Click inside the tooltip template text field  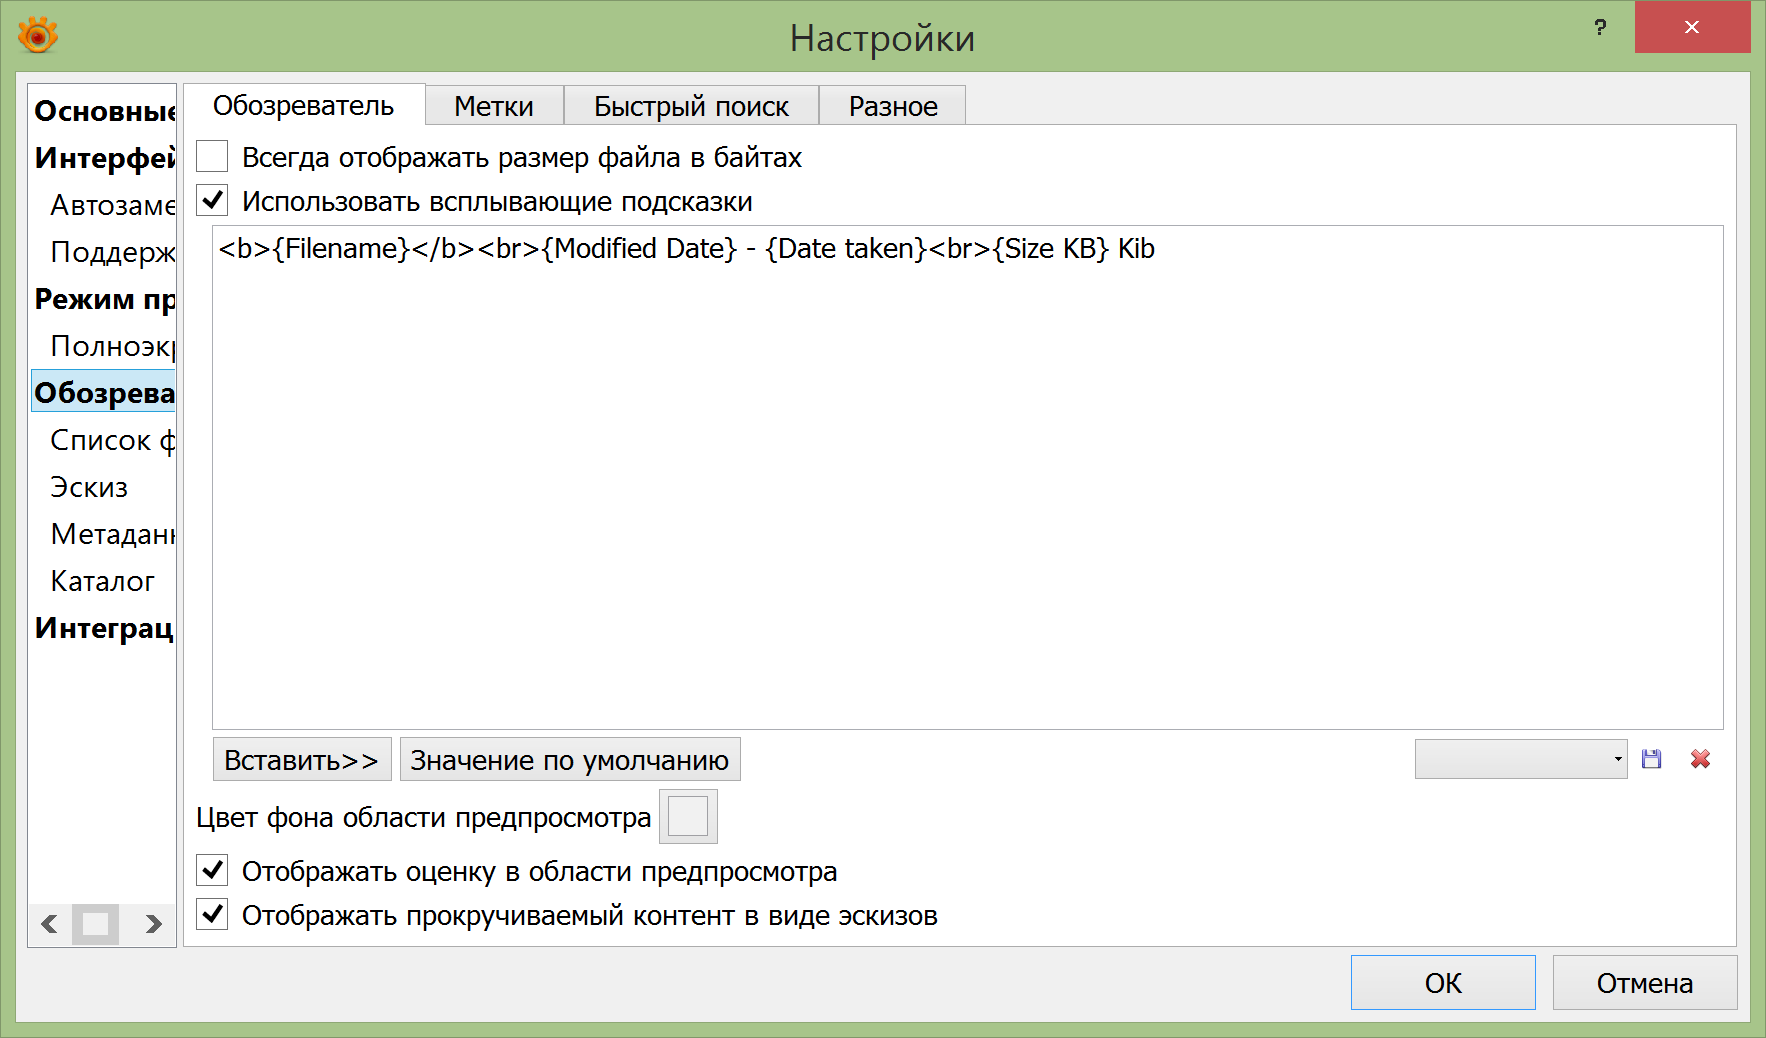point(967,480)
